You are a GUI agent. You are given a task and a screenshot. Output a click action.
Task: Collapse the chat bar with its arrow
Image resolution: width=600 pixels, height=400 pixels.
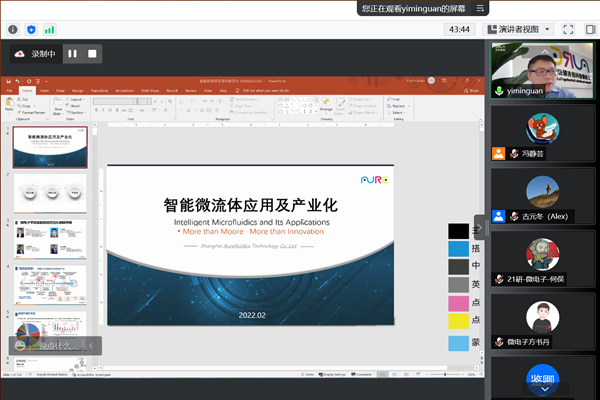click(91, 346)
